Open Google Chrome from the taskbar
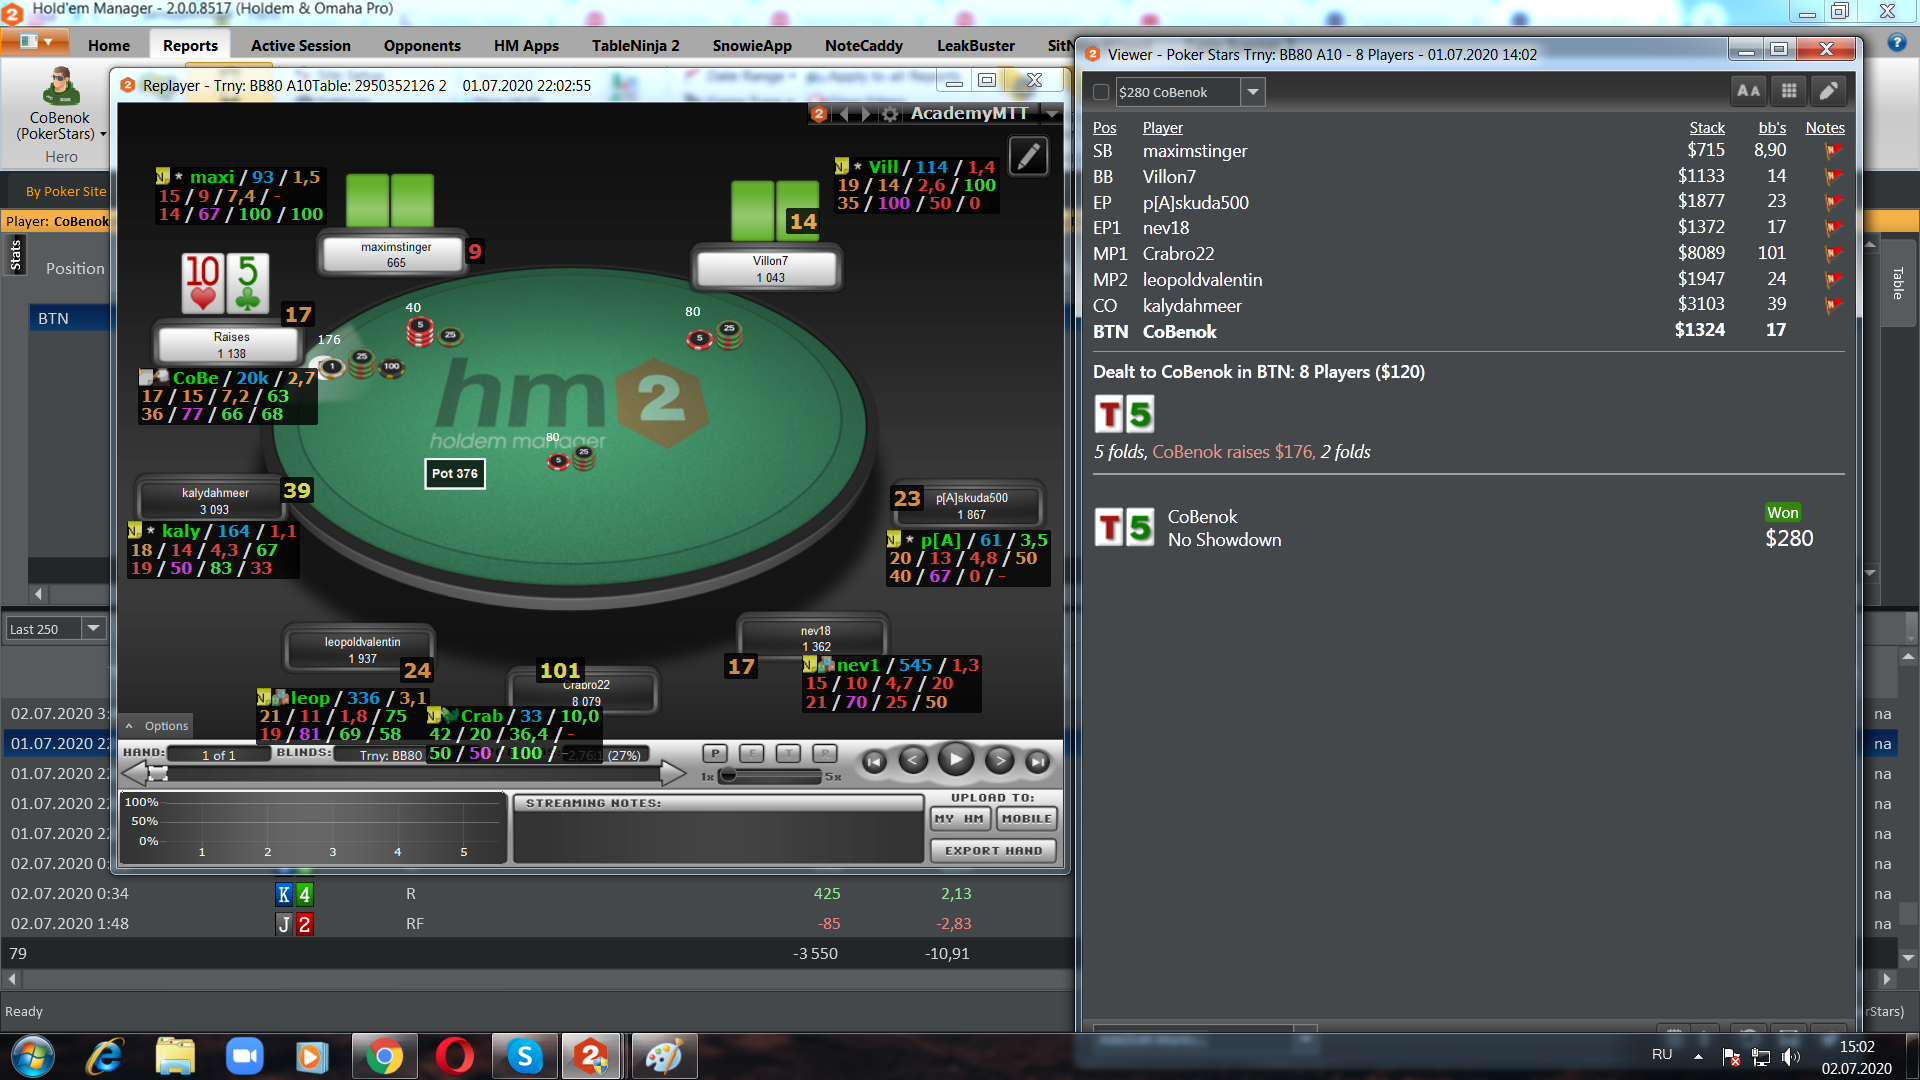 pos(384,1056)
